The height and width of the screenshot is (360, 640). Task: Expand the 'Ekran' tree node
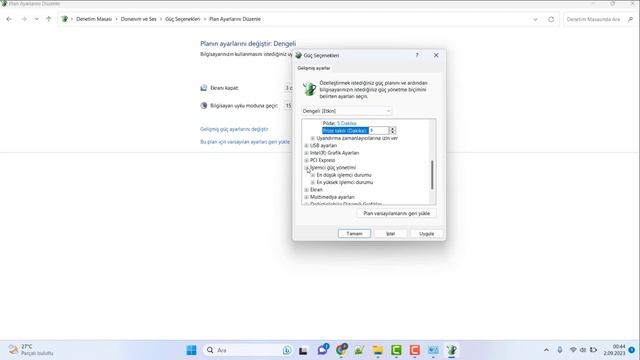(307, 190)
